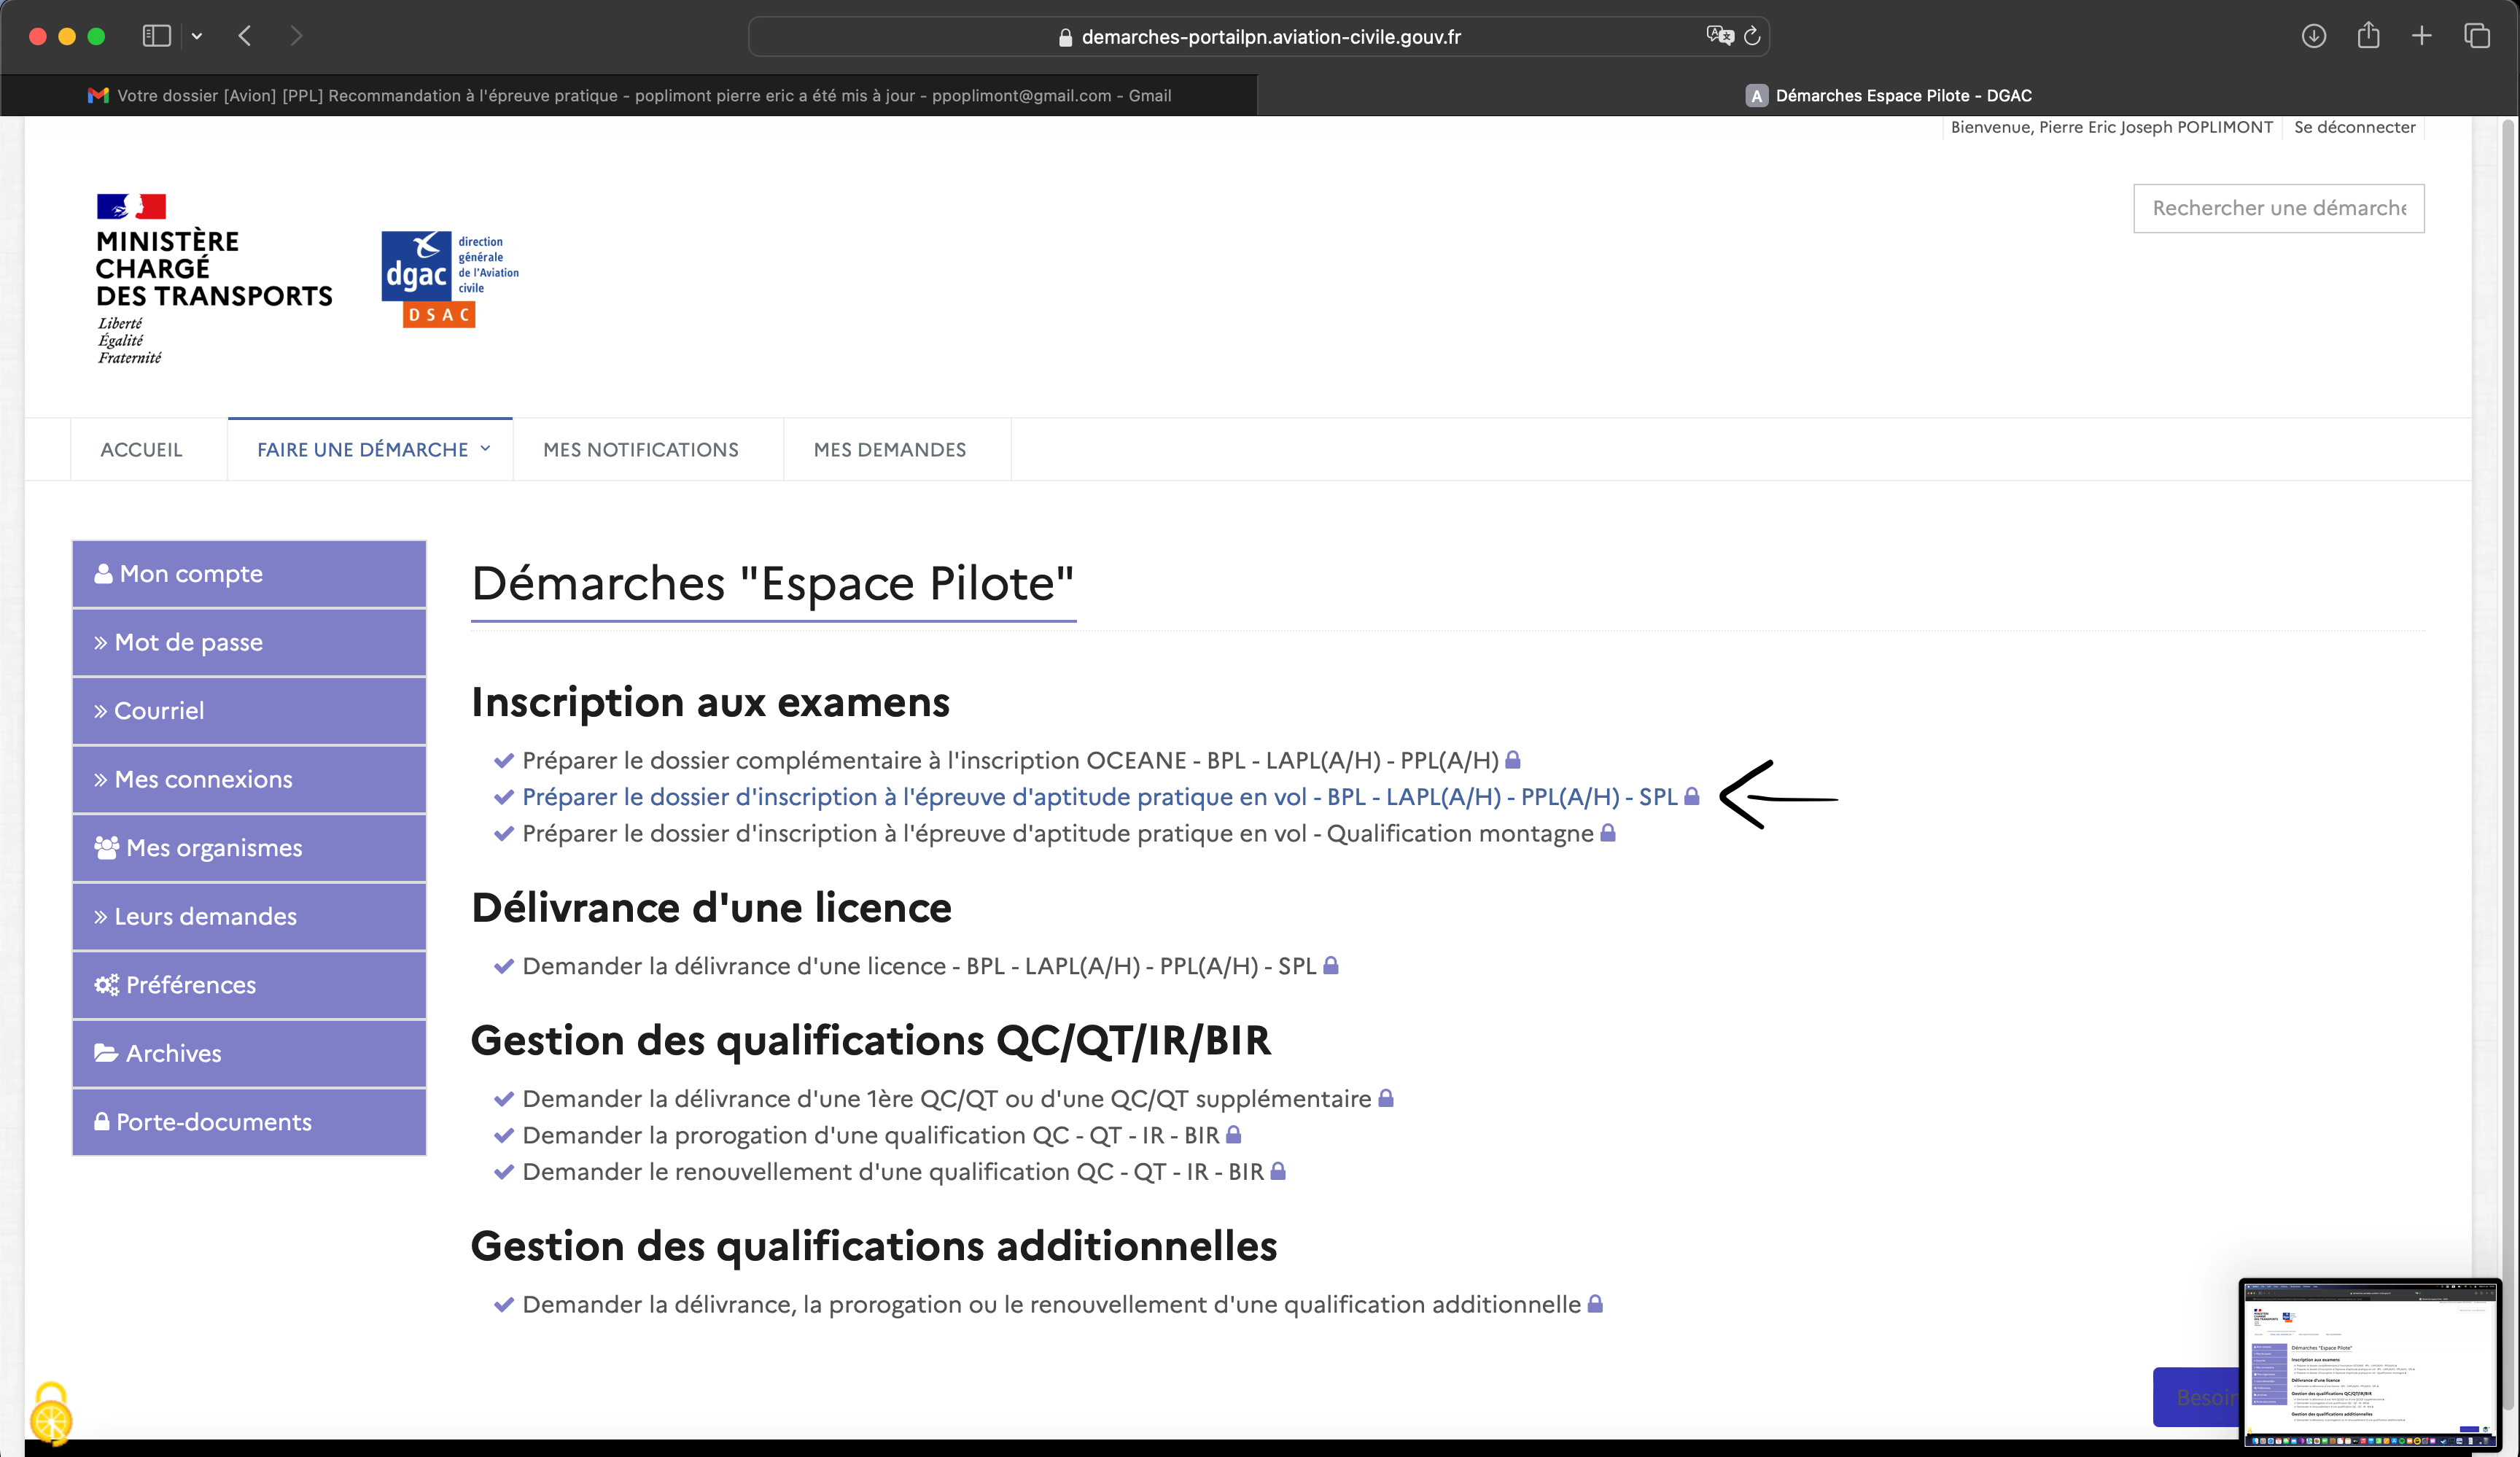Click the Share icon in Safari toolbar

pos(2368,36)
